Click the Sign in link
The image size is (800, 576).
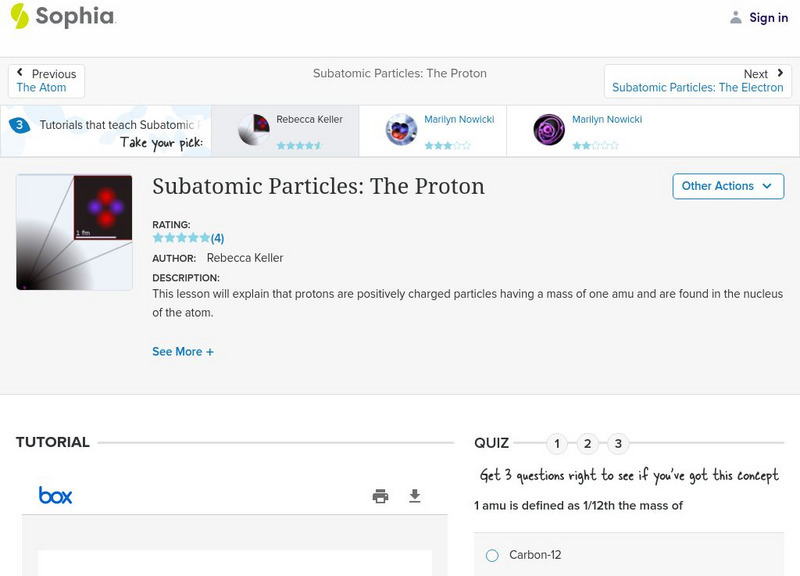[768, 17]
